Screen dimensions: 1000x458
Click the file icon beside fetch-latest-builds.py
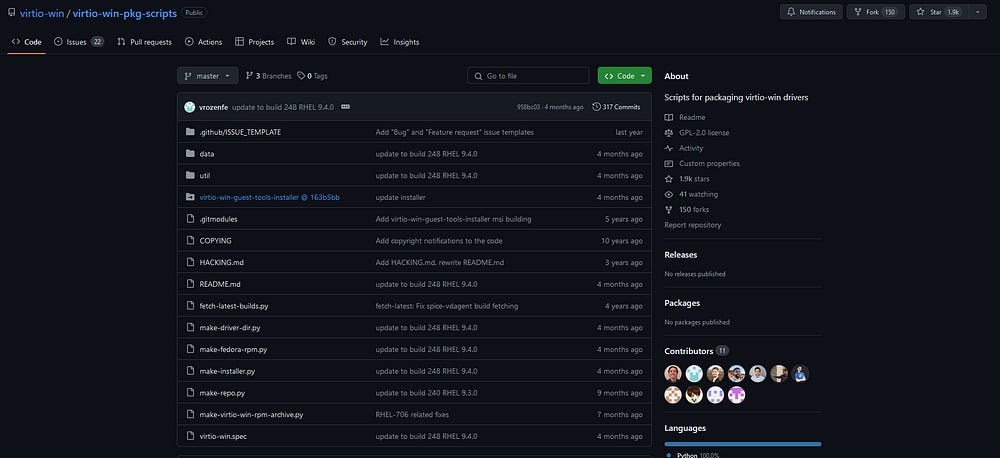pyautogui.click(x=189, y=306)
